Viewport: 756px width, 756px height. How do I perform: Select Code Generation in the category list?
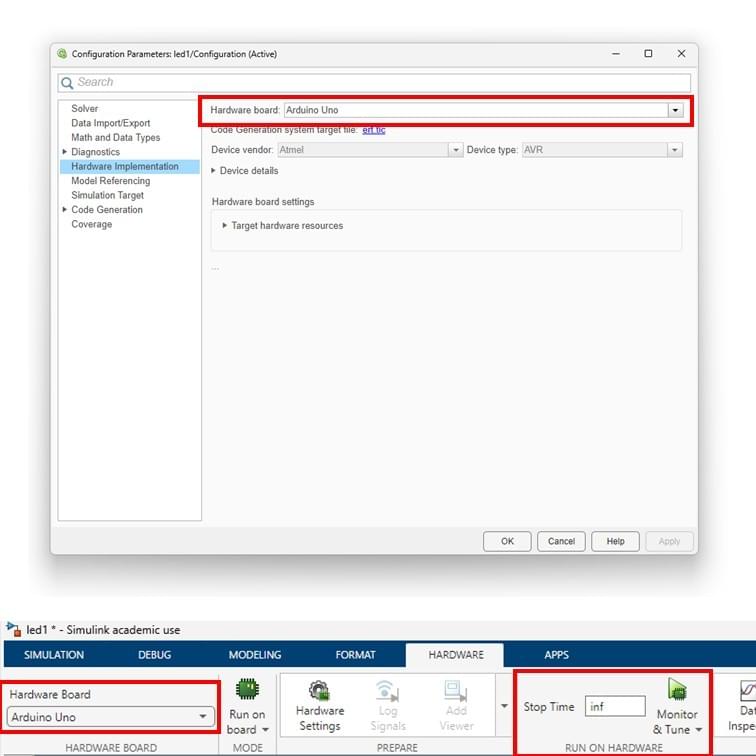(107, 210)
